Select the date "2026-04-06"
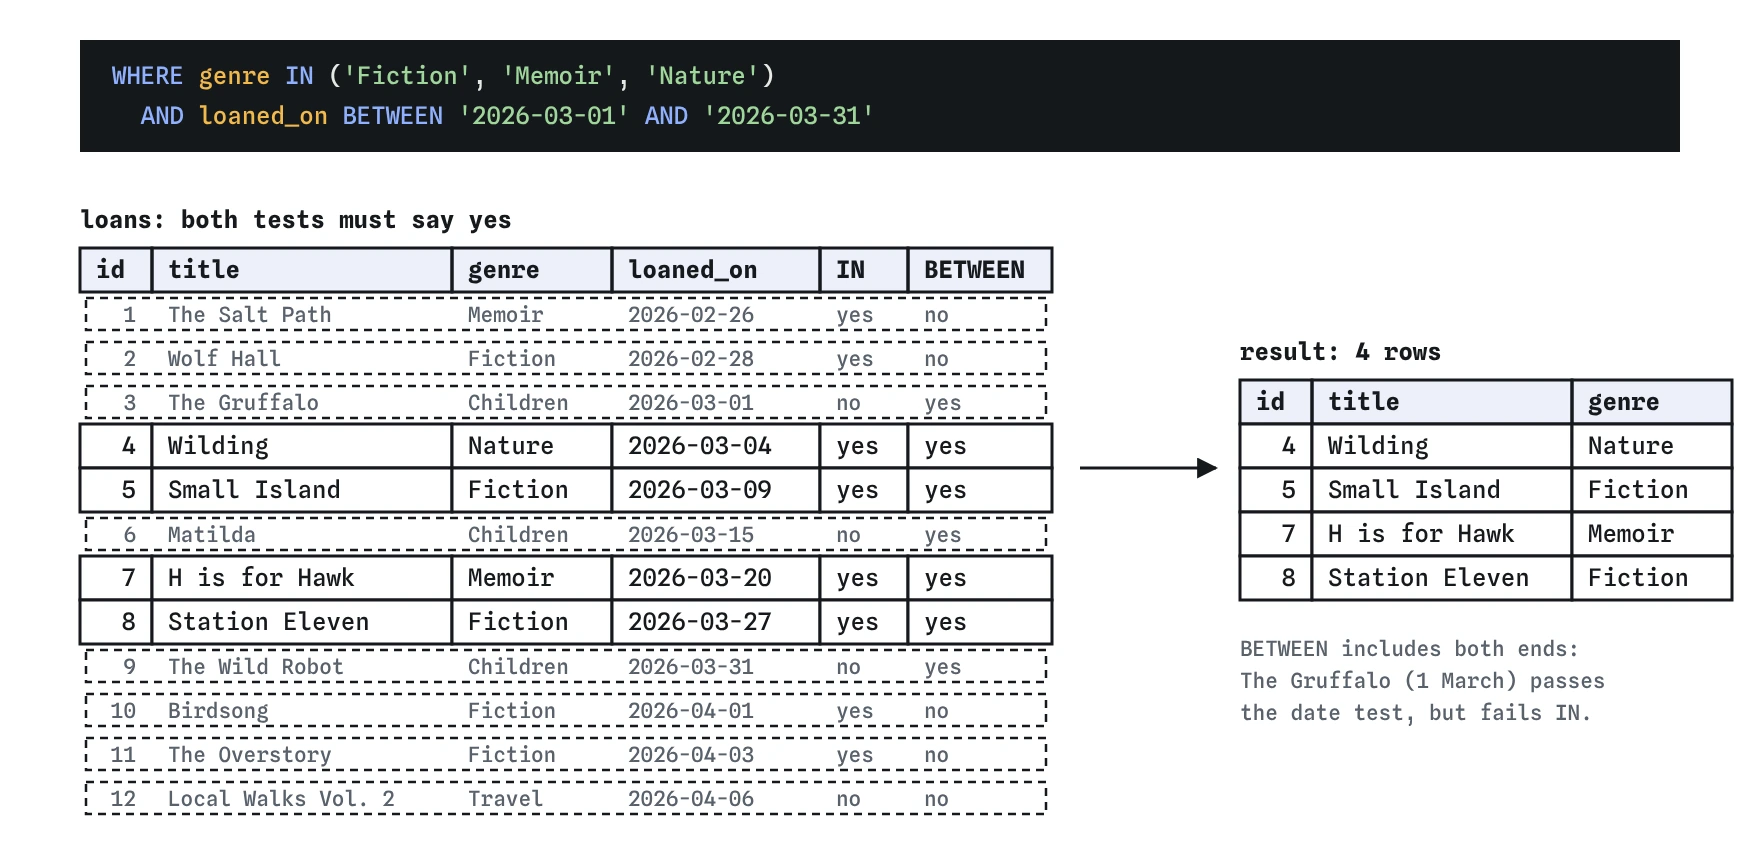The image size is (1760, 868). point(691,799)
